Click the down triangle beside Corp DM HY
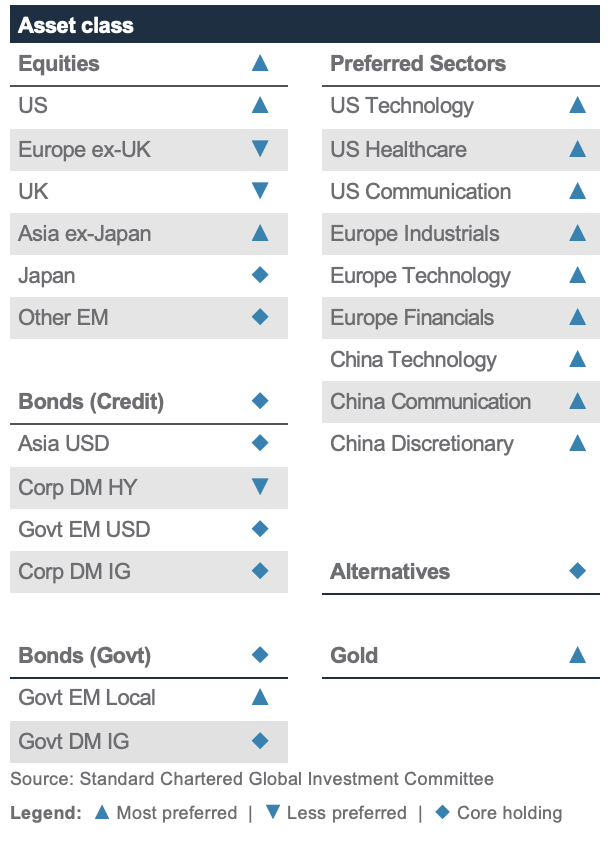This screenshot has height=846, width=616. pos(260,487)
